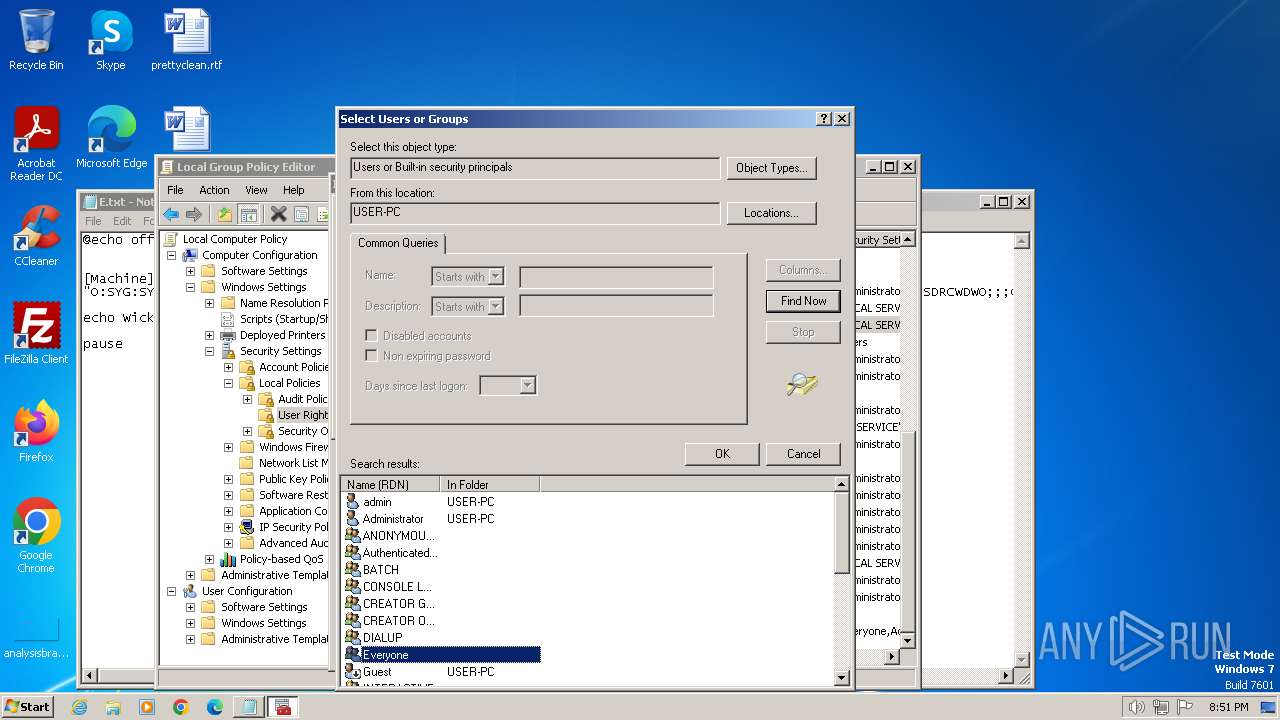
Task: Select User Rights Assignment tree item
Action: click(x=302, y=415)
